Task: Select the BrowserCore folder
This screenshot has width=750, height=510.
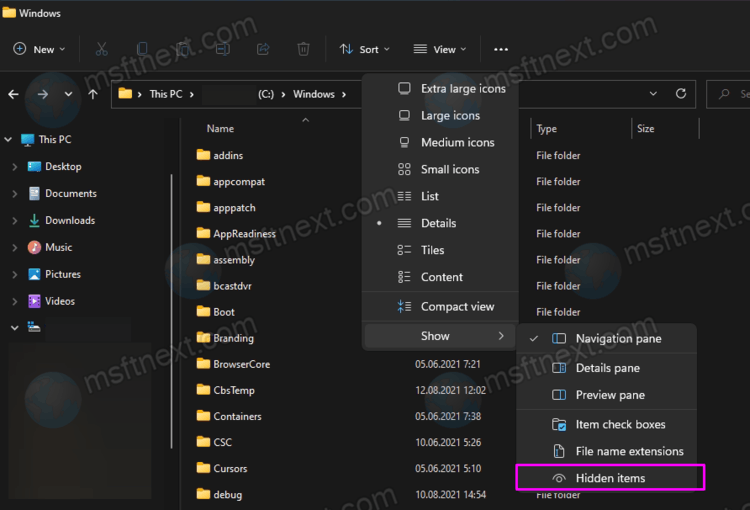Action: [x=233, y=364]
